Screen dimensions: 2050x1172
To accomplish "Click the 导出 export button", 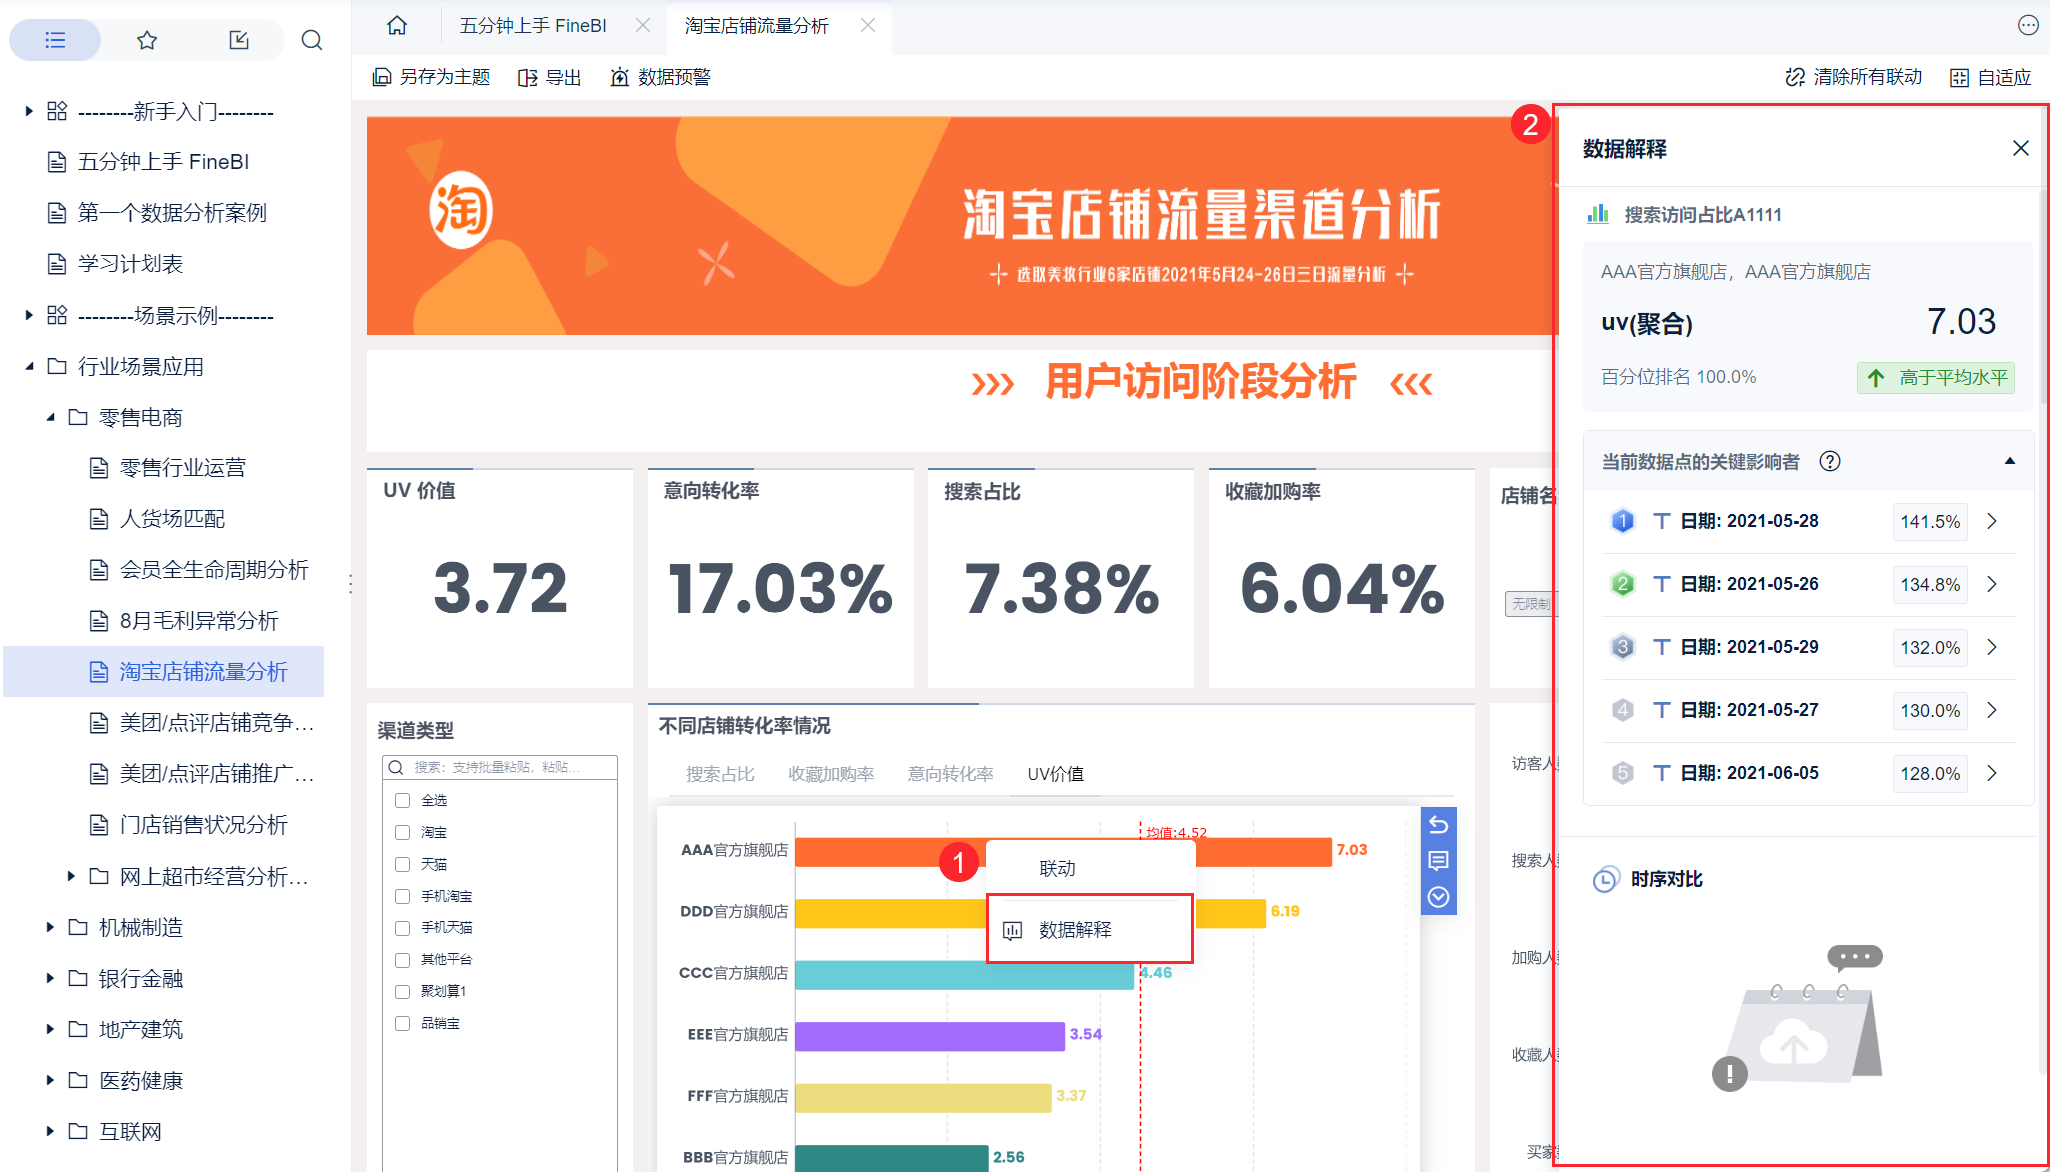I will (550, 77).
